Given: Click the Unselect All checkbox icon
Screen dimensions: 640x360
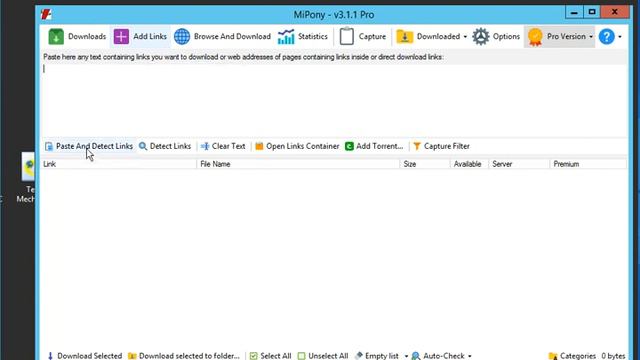Looking at the screenshot, I should tap(301, 356).
